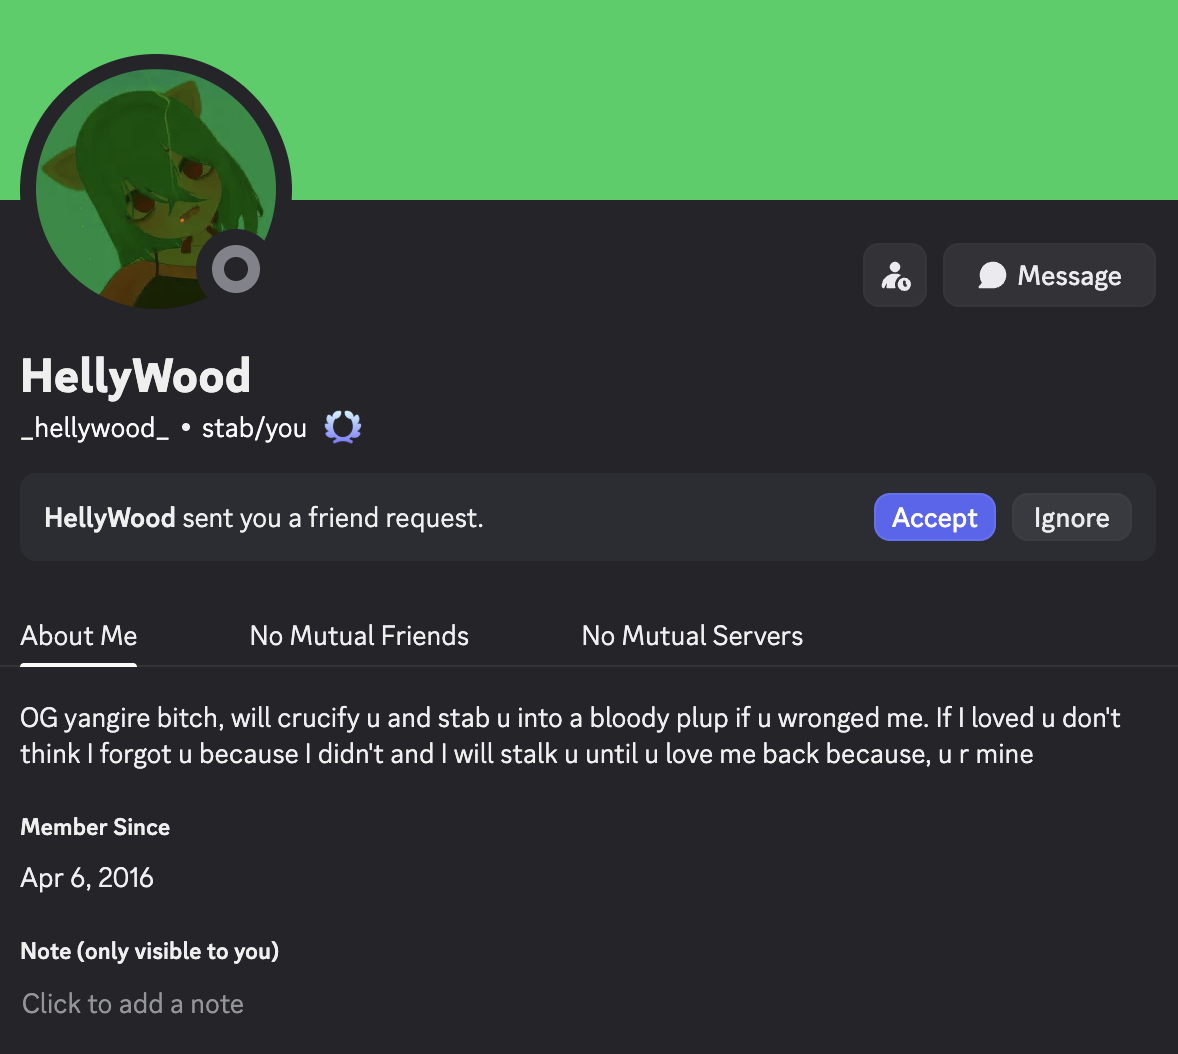Click the Member Since heading
1178x1054 pixels.
(95, 827)
